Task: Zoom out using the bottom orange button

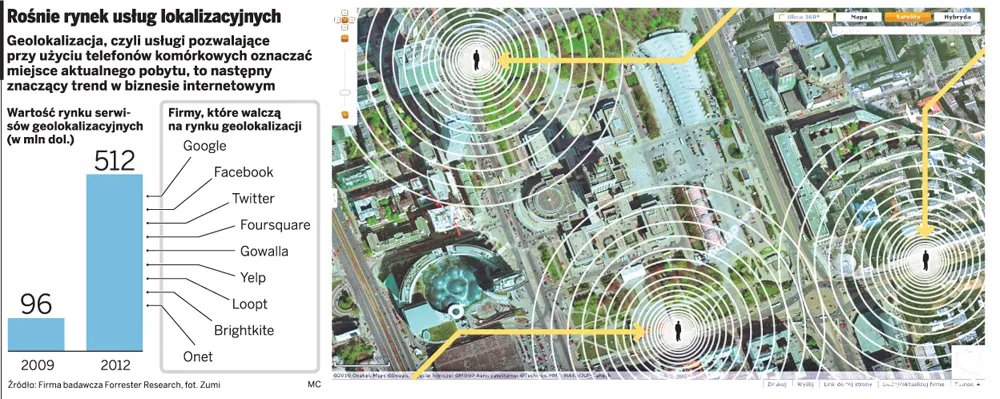Action: pyautogui.click(x=345, y=115)
